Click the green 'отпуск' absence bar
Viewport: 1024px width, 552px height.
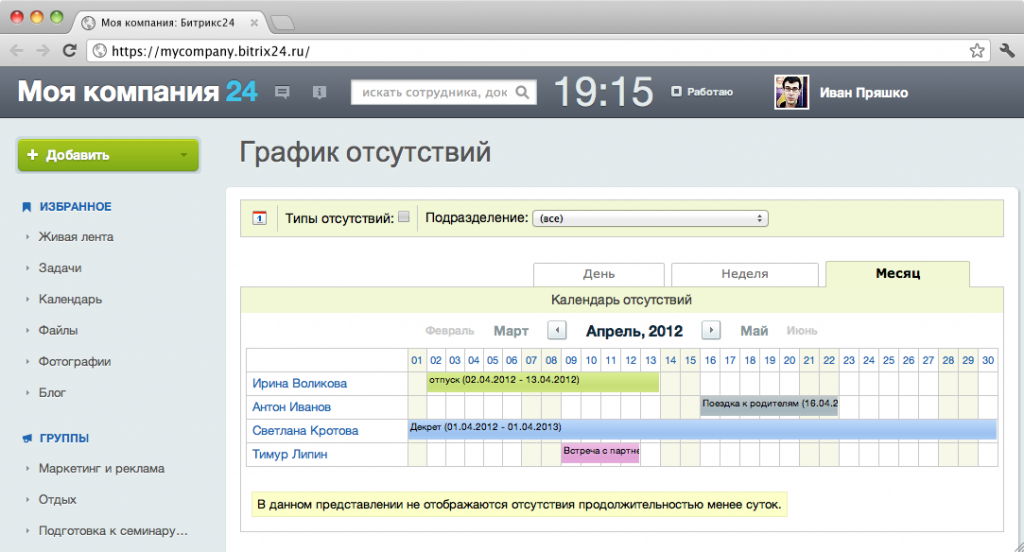click(542, 381)
